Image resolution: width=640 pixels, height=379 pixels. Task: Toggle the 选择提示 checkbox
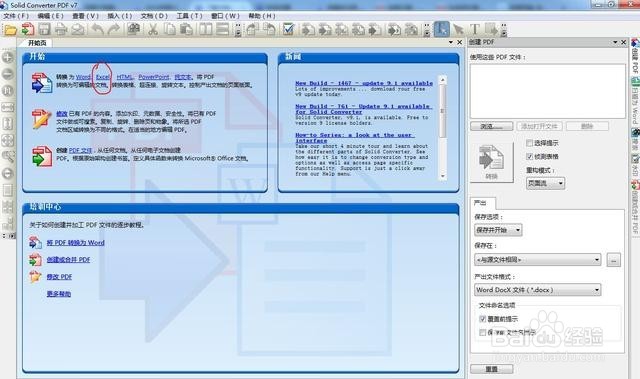coord(529,143)
